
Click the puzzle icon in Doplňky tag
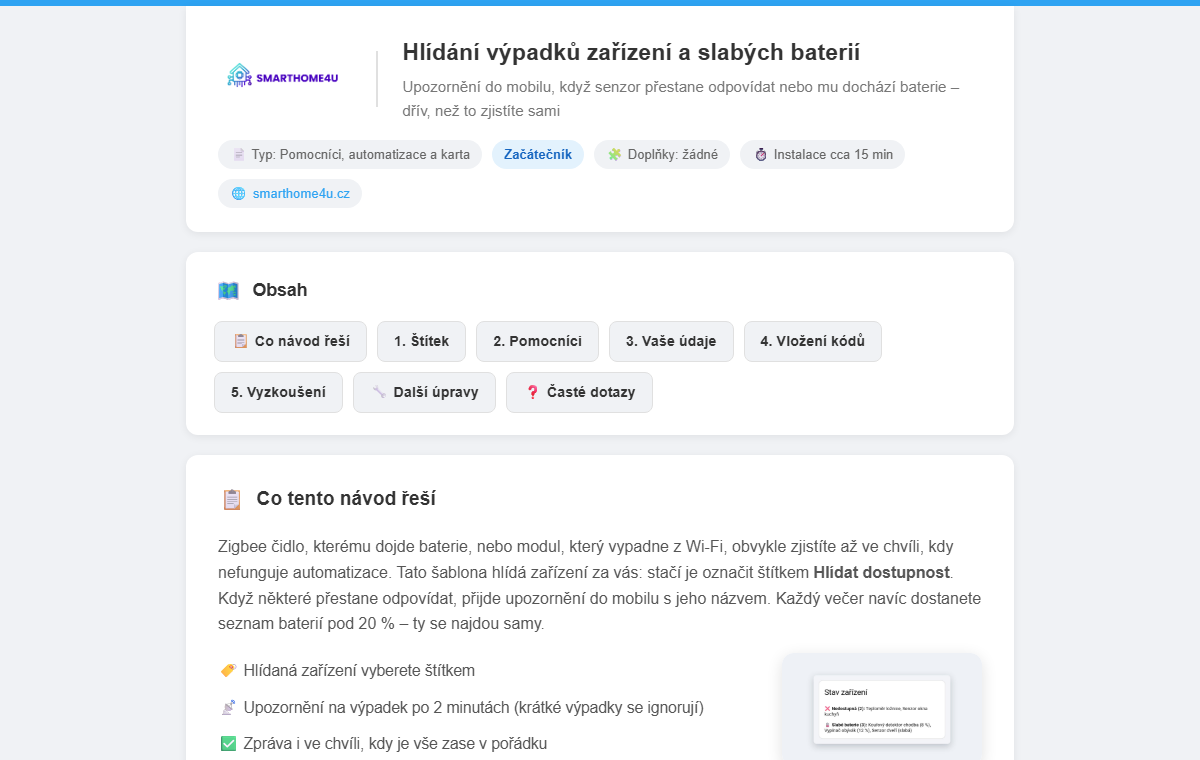pos(615,155)
